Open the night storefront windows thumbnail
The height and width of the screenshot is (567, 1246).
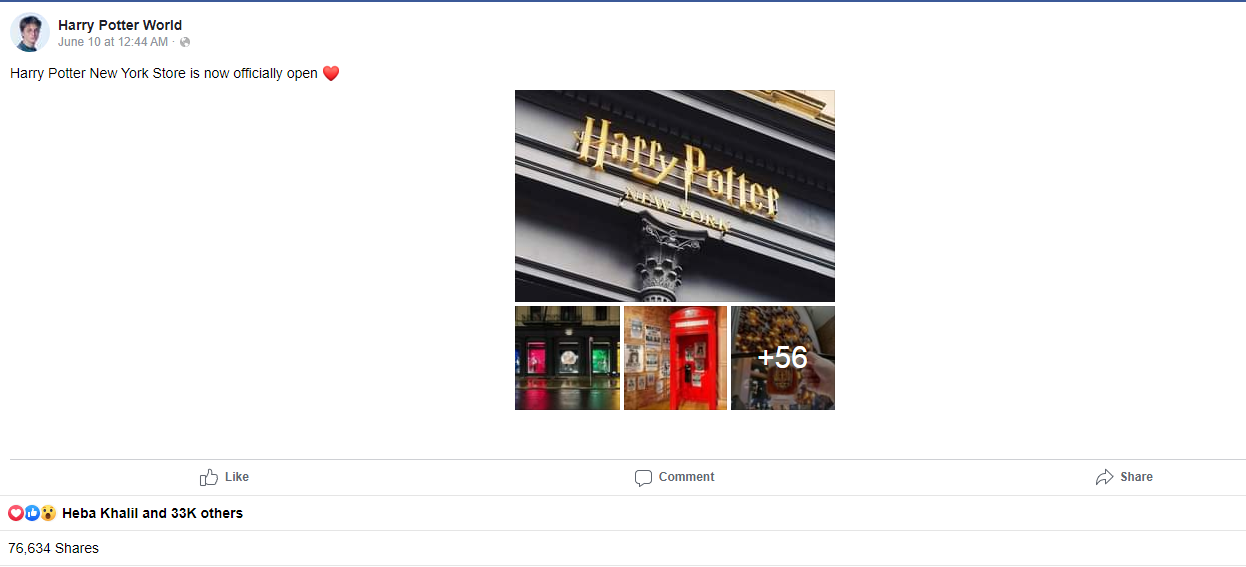click(x=567, y=358)
